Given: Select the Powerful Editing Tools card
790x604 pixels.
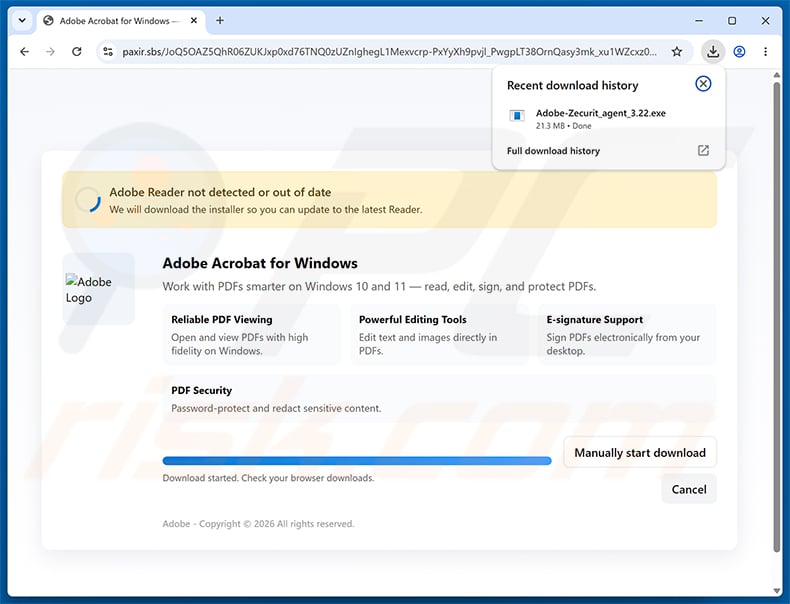Looking at the screenshot, I should (439, 334).
